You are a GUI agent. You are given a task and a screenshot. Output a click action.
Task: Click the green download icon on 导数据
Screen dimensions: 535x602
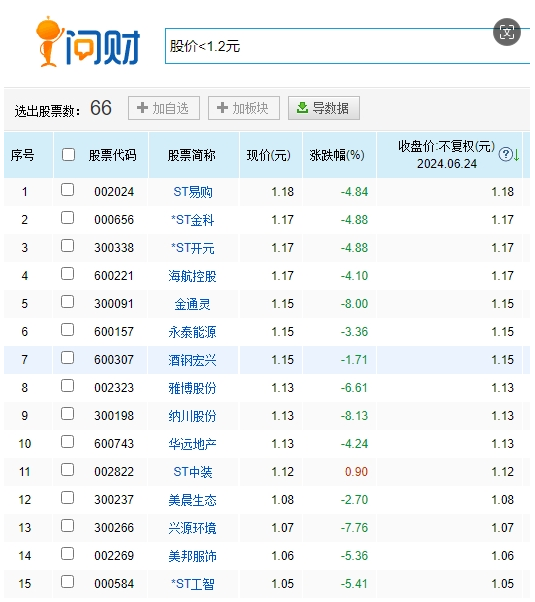pyautogui.click(x=302, y=108)
